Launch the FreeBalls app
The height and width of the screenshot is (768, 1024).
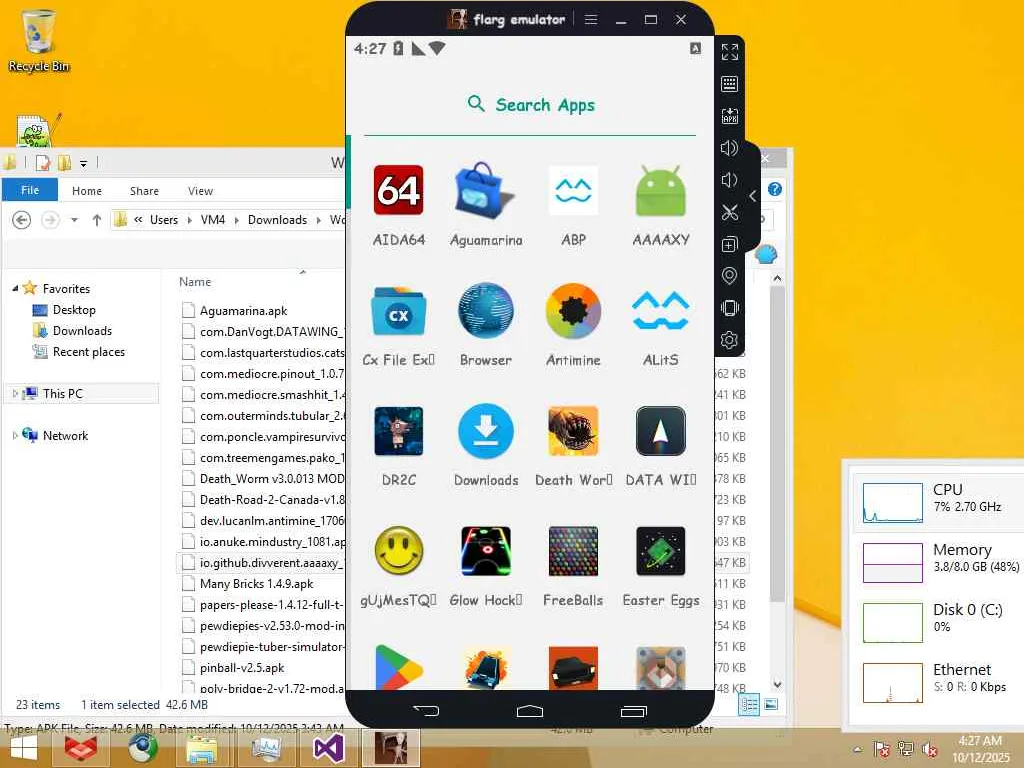[573, 551]
